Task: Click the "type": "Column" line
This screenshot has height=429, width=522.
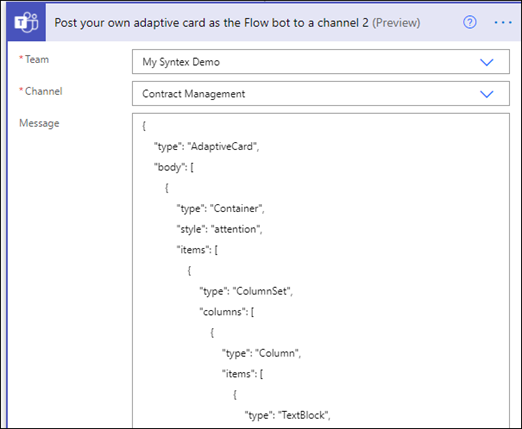Action: coord(261,353)
